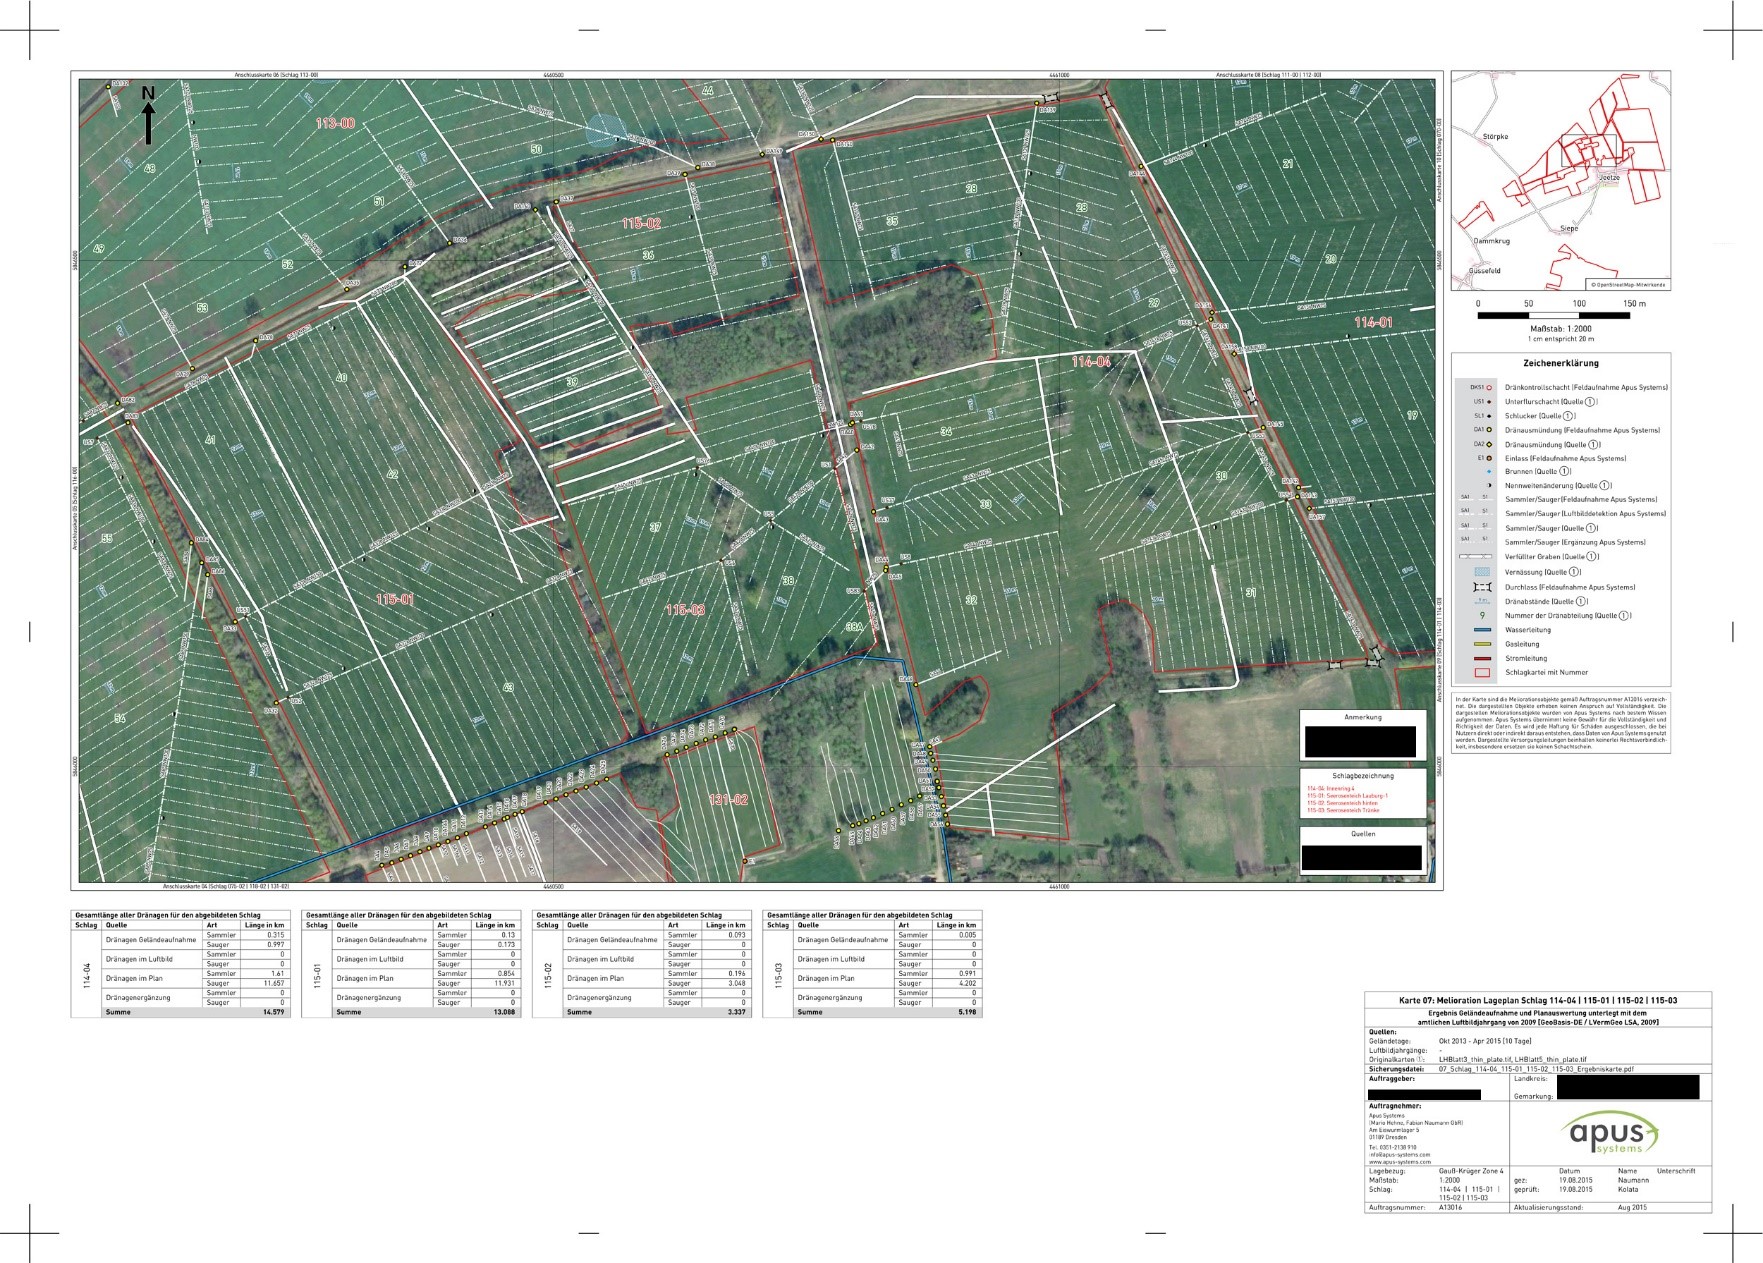The height and width of the screenshot is (1263, 1763).
Task: Click the DA1 Dränausmündung legend symbol
Action: coord(1489,430)
